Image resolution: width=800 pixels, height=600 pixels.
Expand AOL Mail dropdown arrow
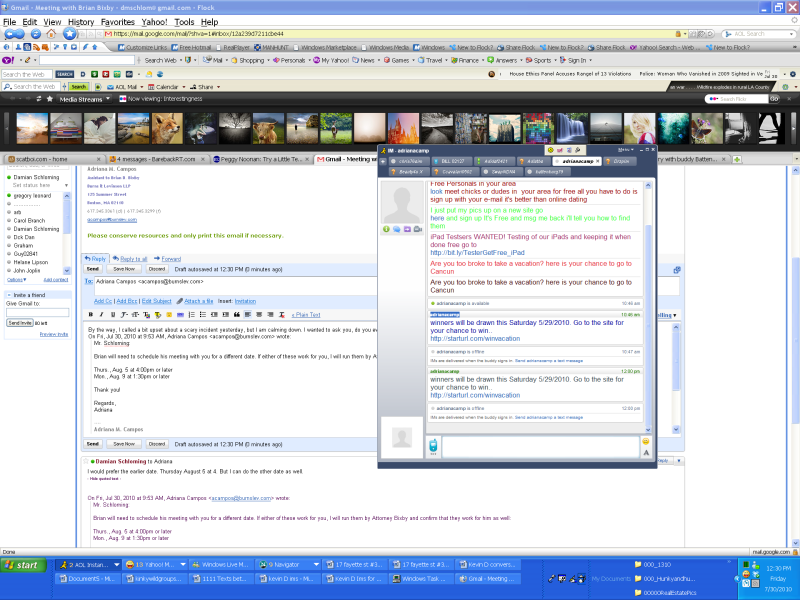[142, 87]
